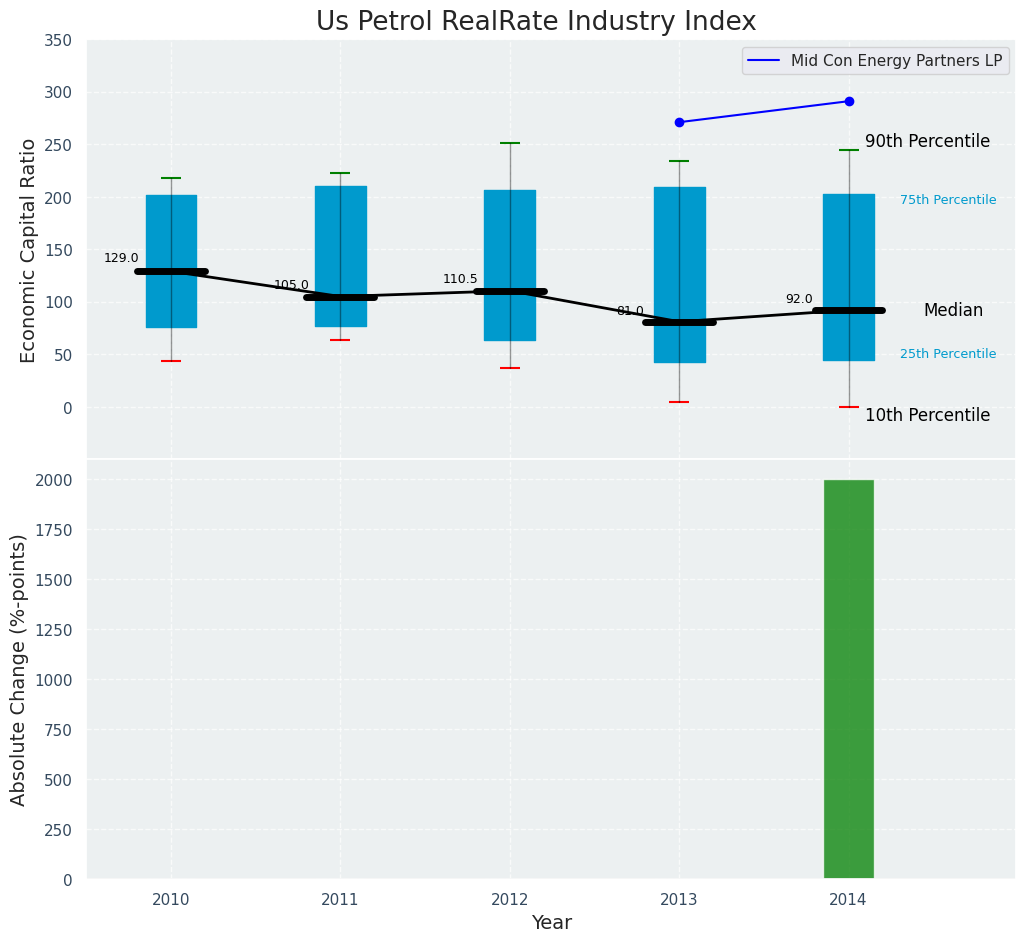The width and height of the screenshot is (1026, 942).
Task: Select the green 2014 absolute change bar
Action: (x=849, y=680)
